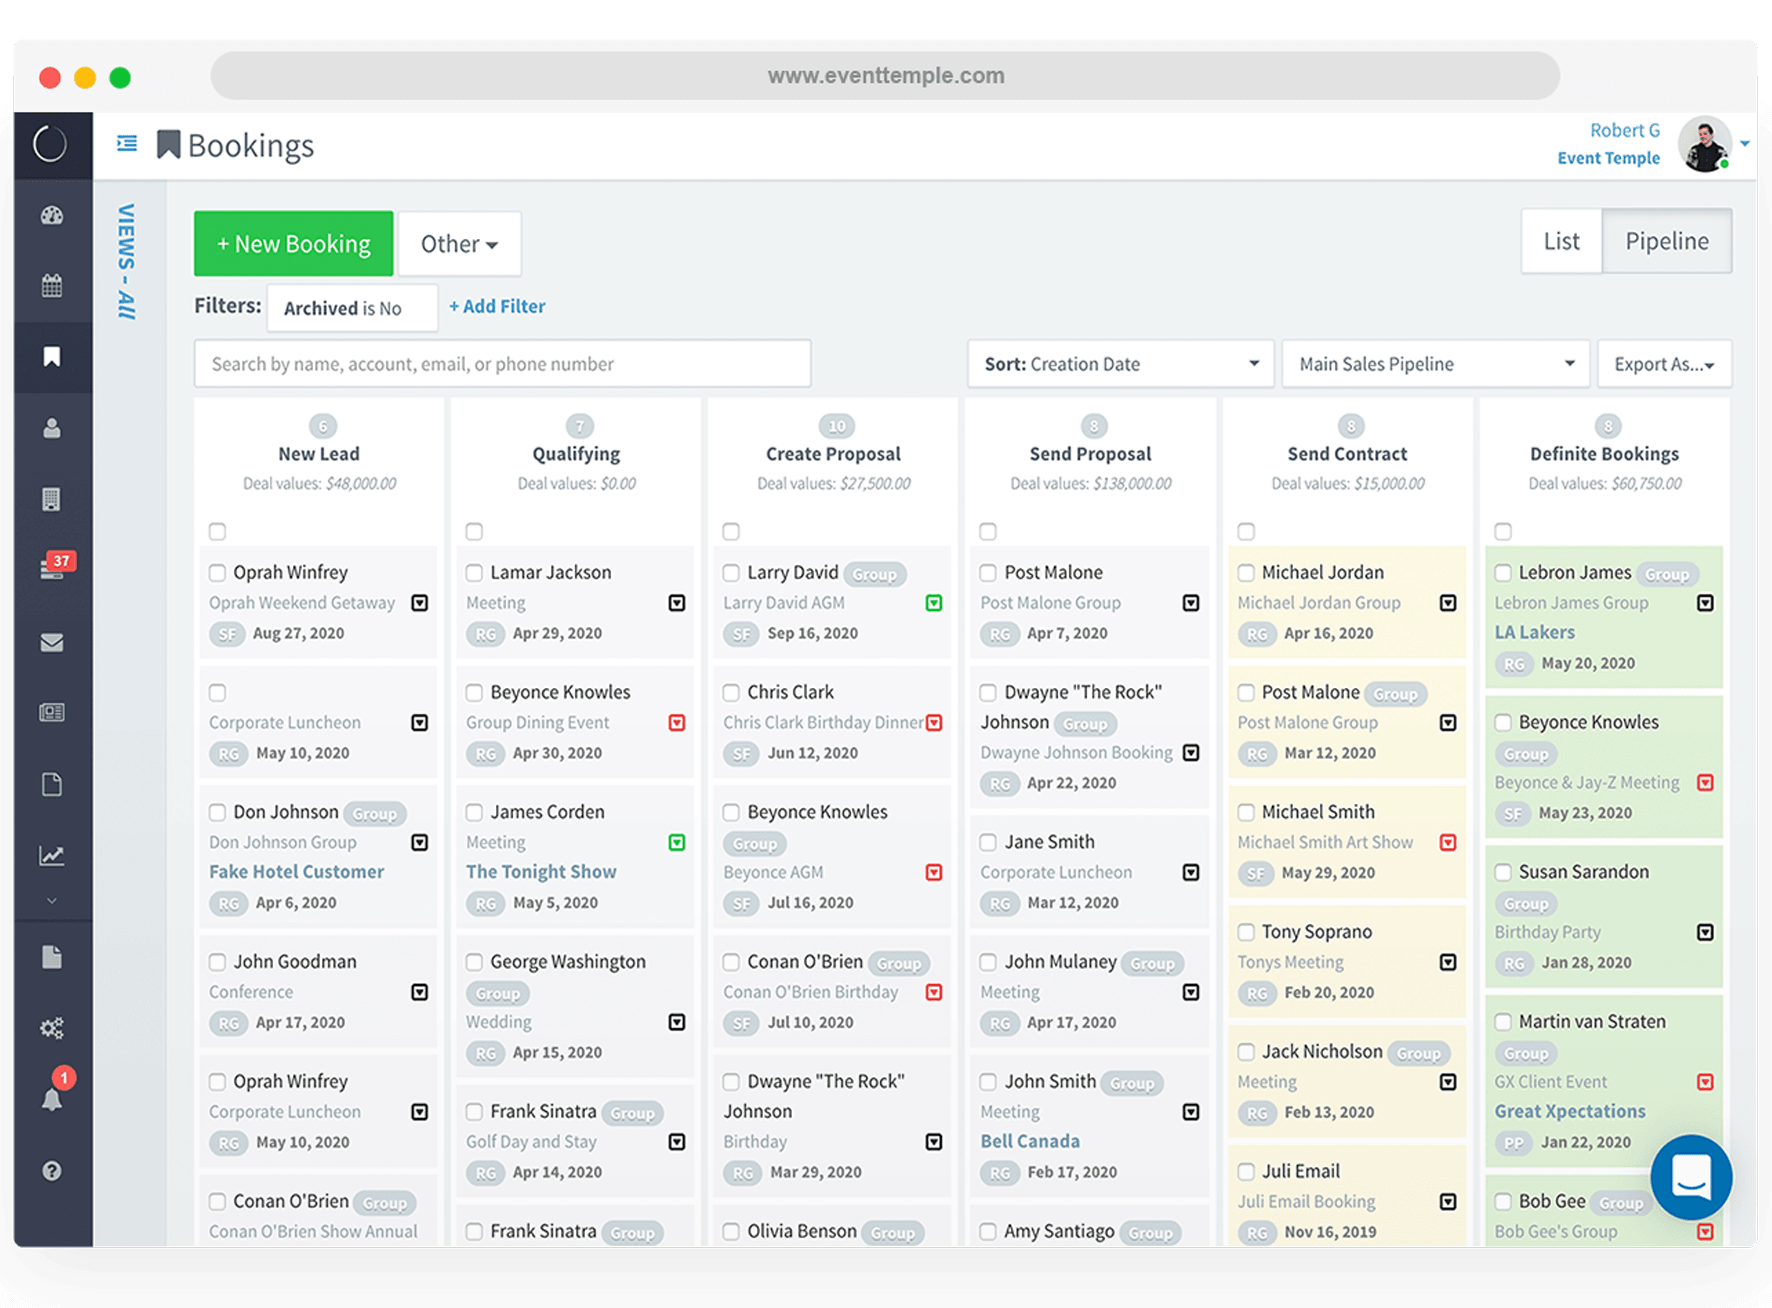Open the Other dropdown button
This screenshot has width=1772, height=1308.
click(x=459, y=244)
